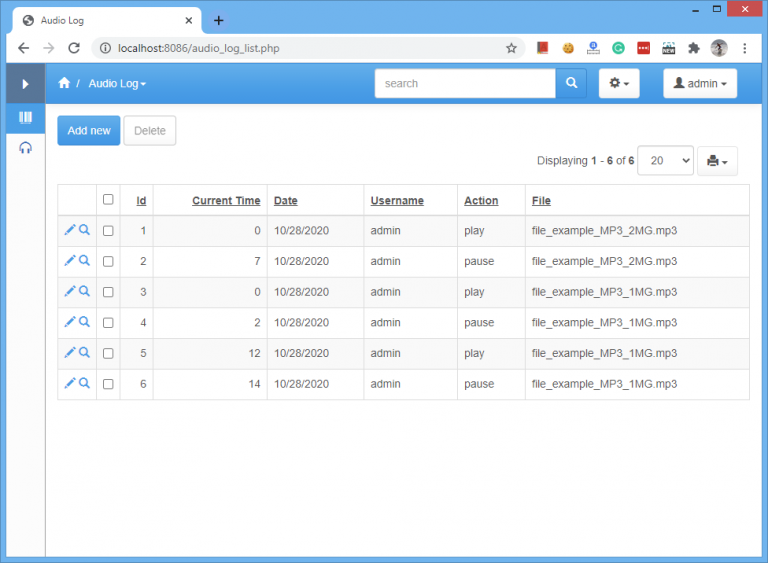The image size is (768, 563).
Task: Edit the record with Id 5
Action: [70, 352]
